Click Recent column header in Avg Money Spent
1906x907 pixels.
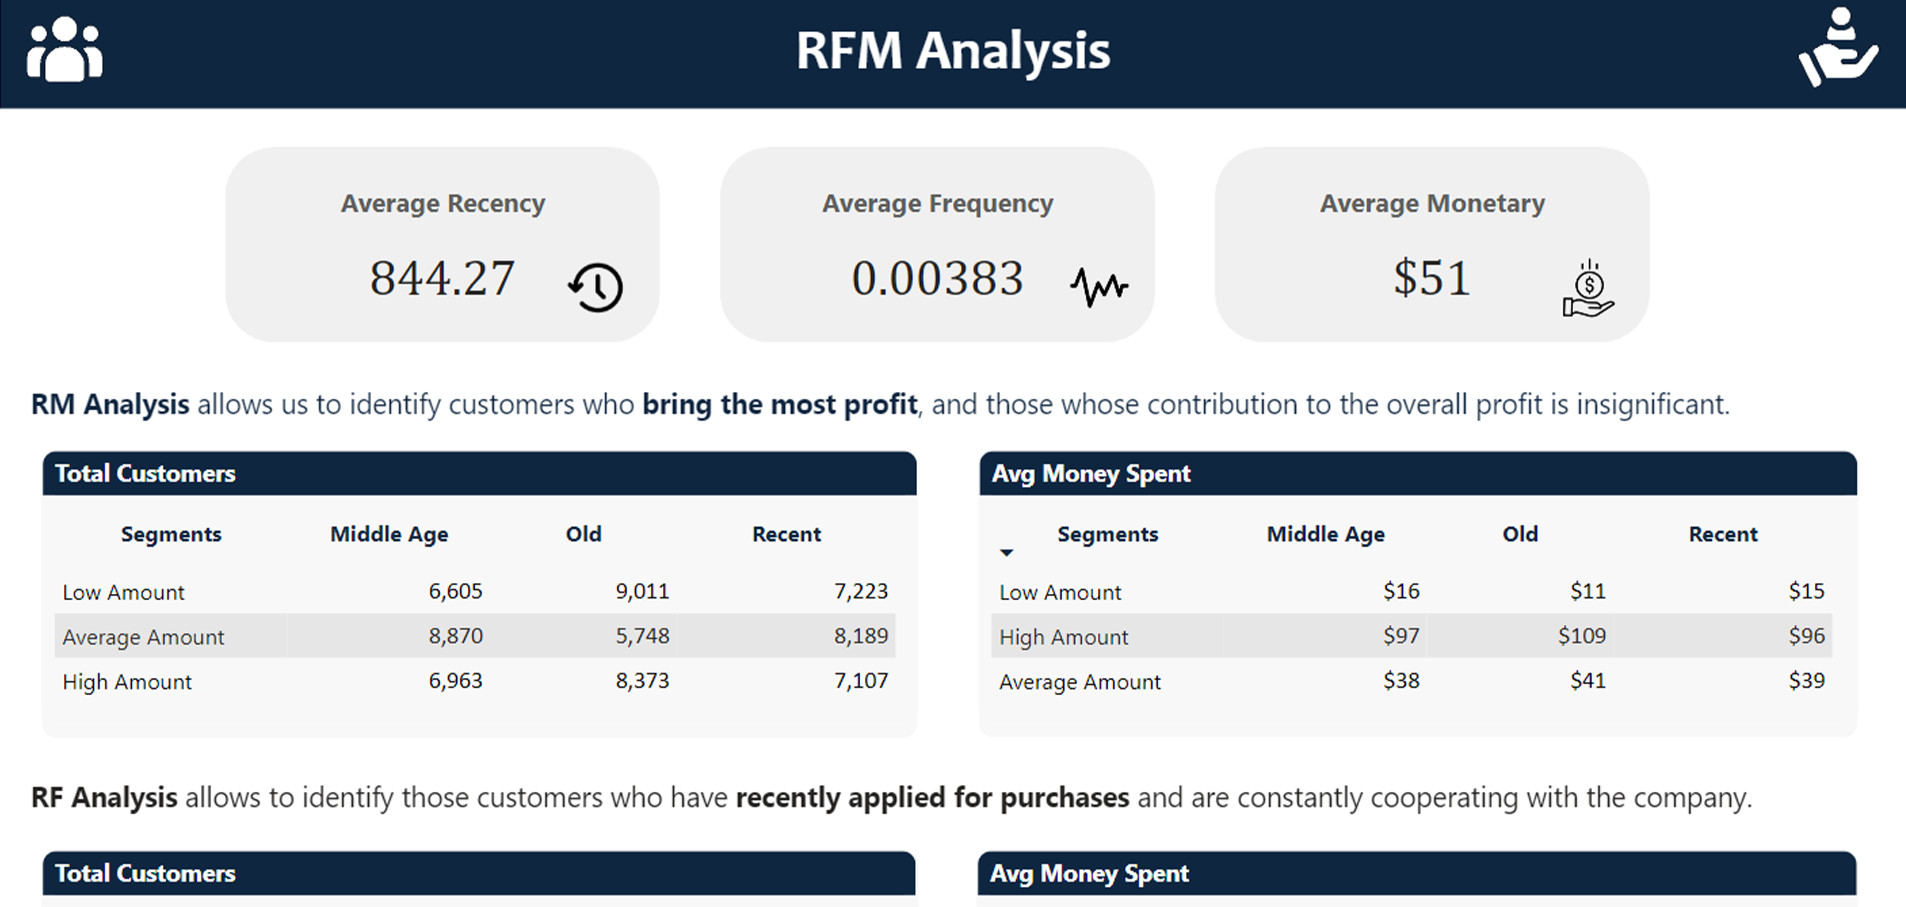click(x=1722, y=534)
